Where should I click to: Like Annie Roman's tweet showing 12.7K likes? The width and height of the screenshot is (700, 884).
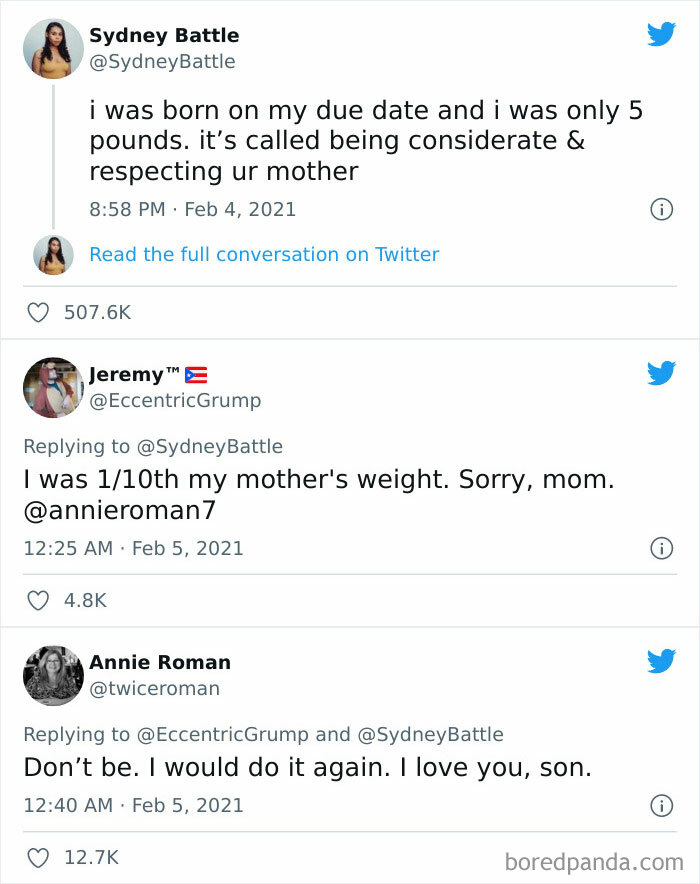click(38, 858)
